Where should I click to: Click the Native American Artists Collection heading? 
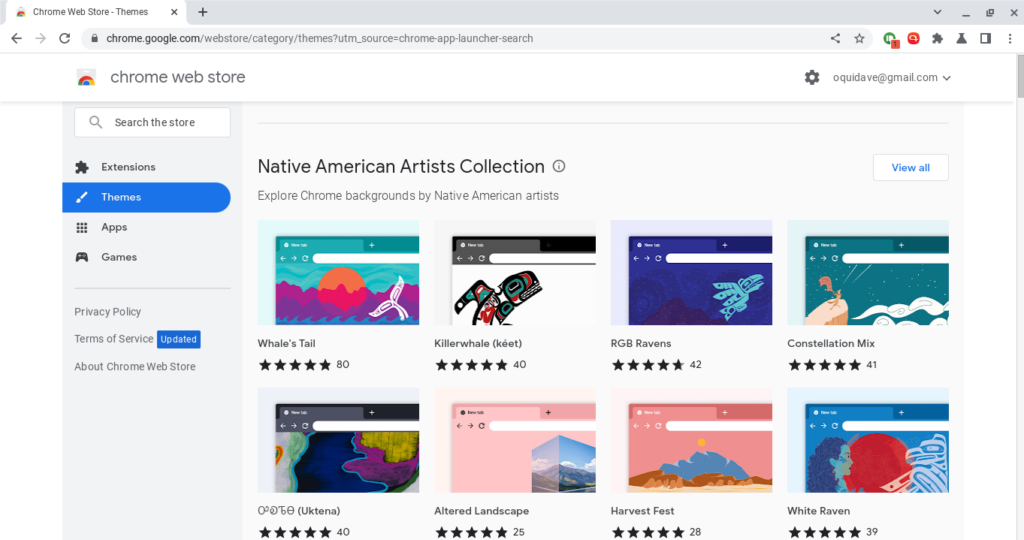pos(401,167)
